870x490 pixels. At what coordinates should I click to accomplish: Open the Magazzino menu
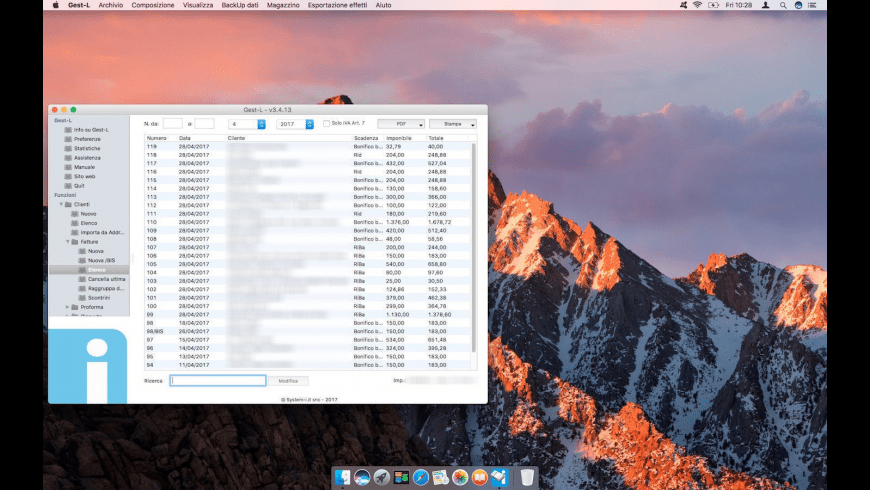(283, 5)
